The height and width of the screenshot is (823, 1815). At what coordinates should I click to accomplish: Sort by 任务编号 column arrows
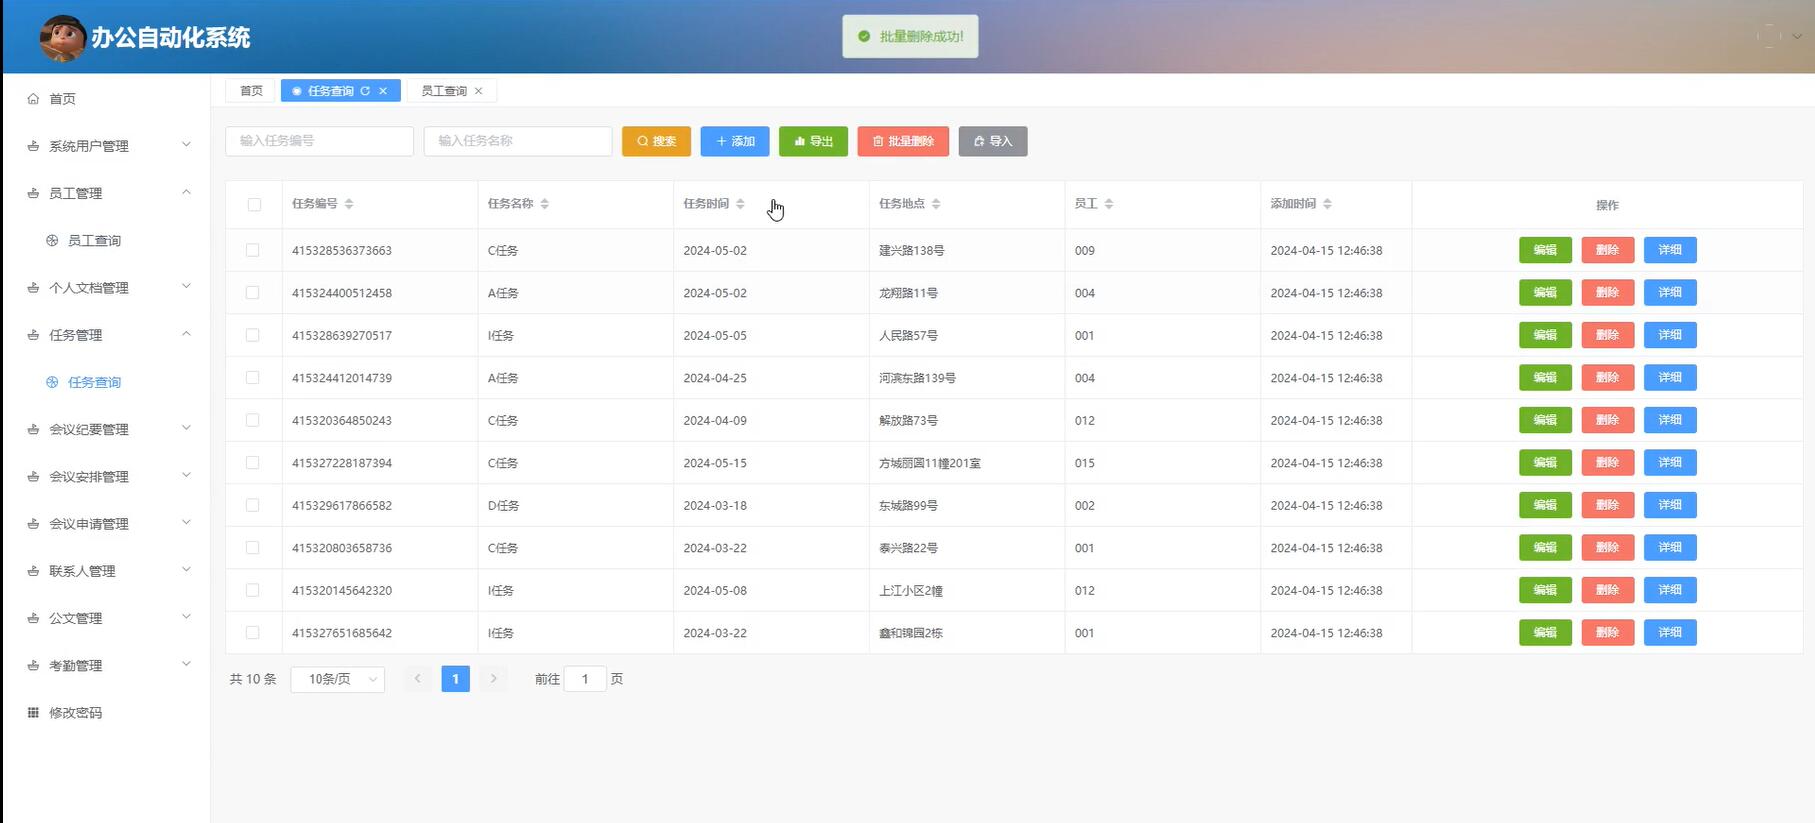pos(349,204)
